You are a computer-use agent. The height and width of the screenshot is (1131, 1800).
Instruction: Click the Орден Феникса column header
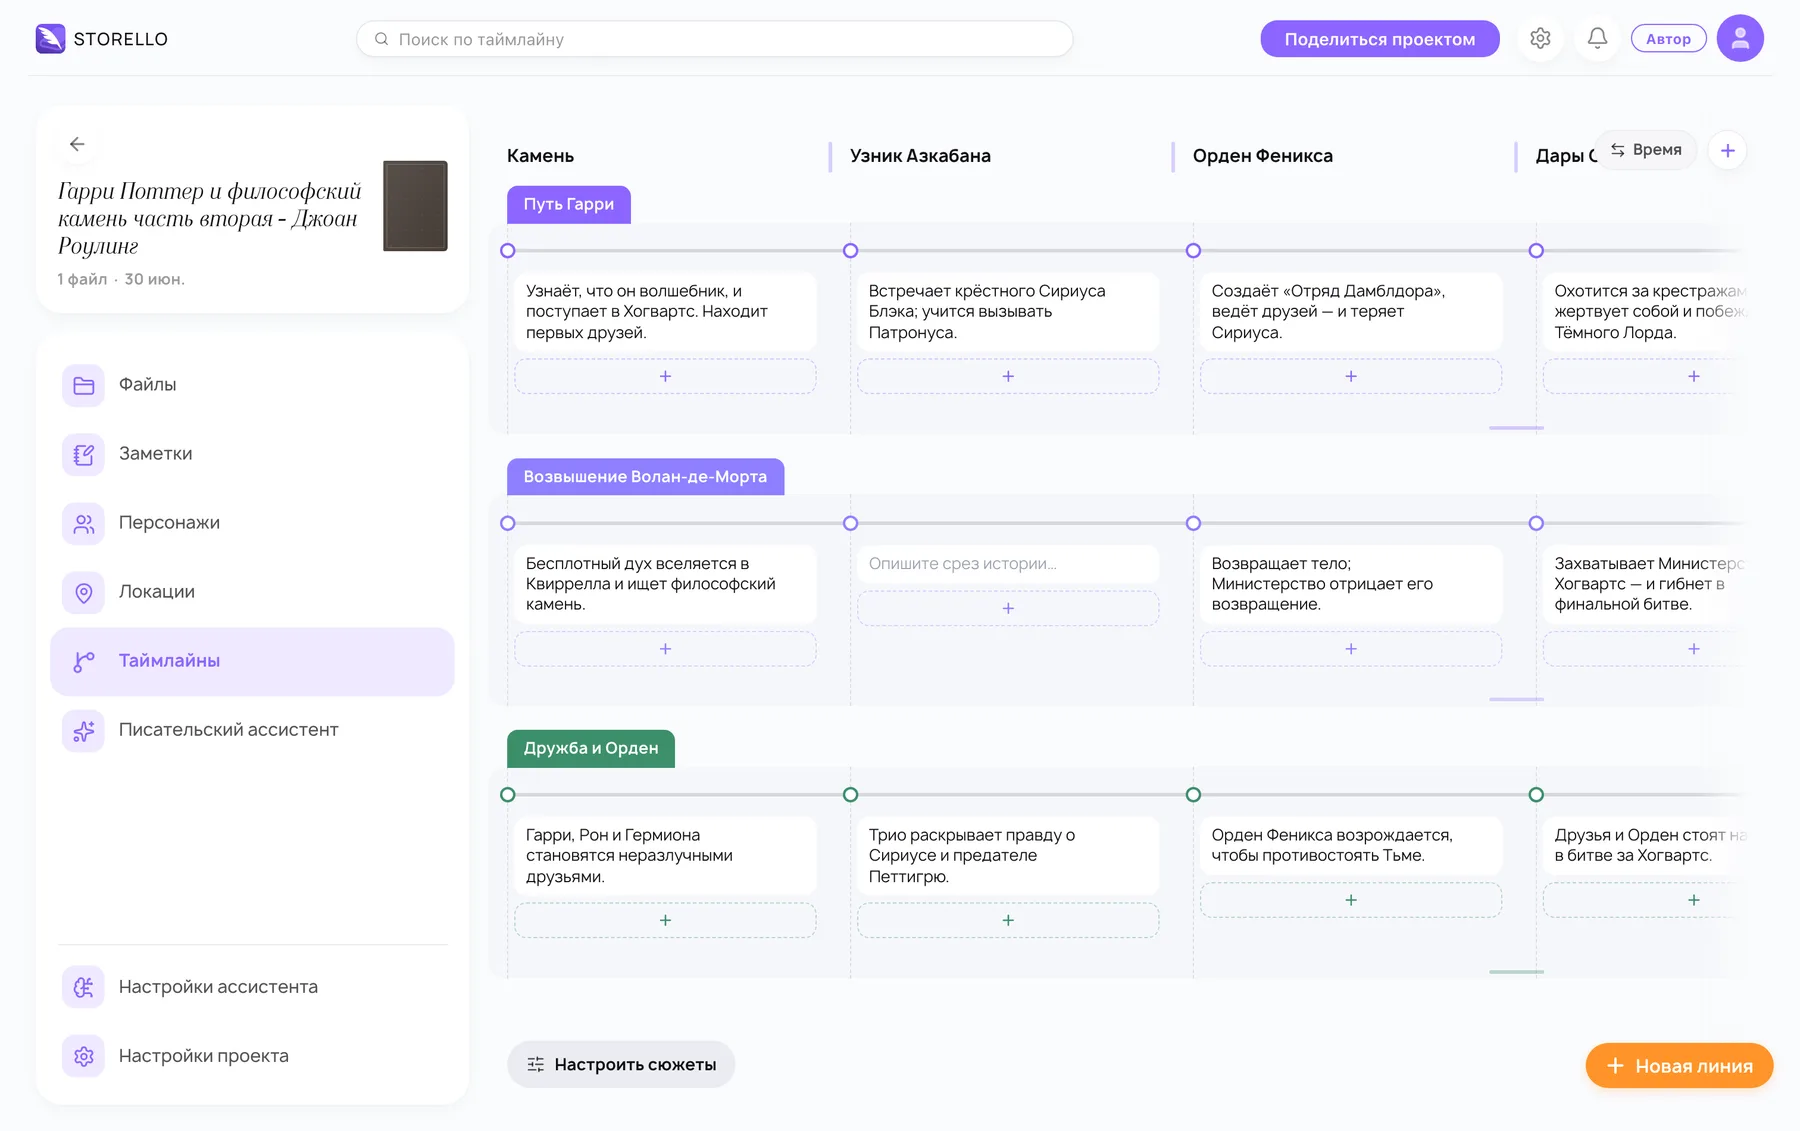(1262, 156)
